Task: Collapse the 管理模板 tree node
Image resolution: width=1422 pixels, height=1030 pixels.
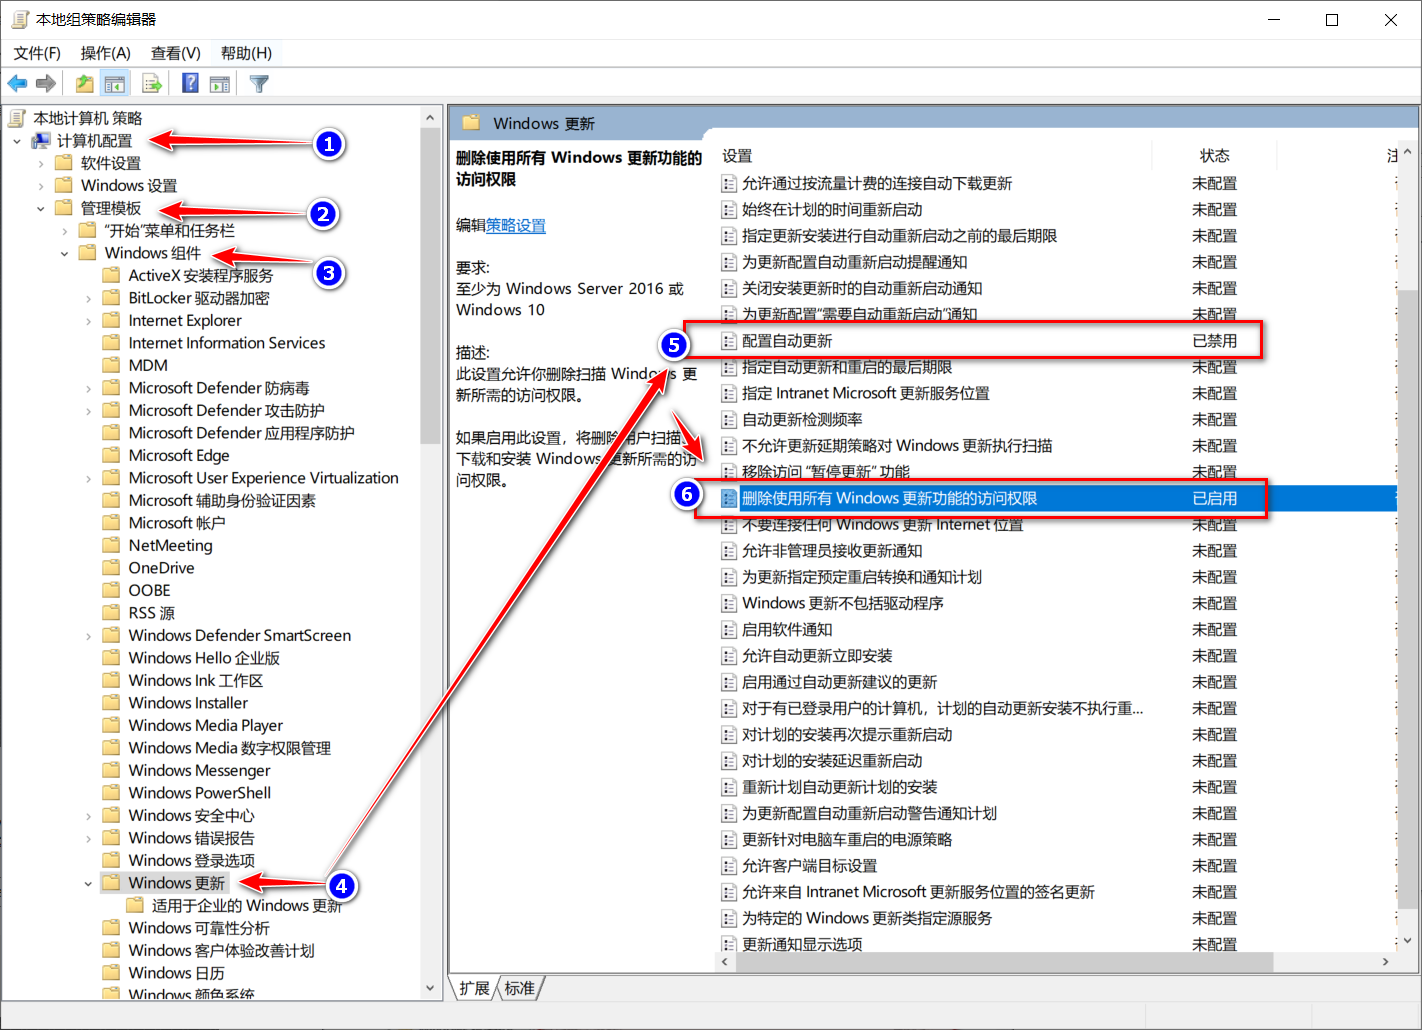Action: point(41,208)
